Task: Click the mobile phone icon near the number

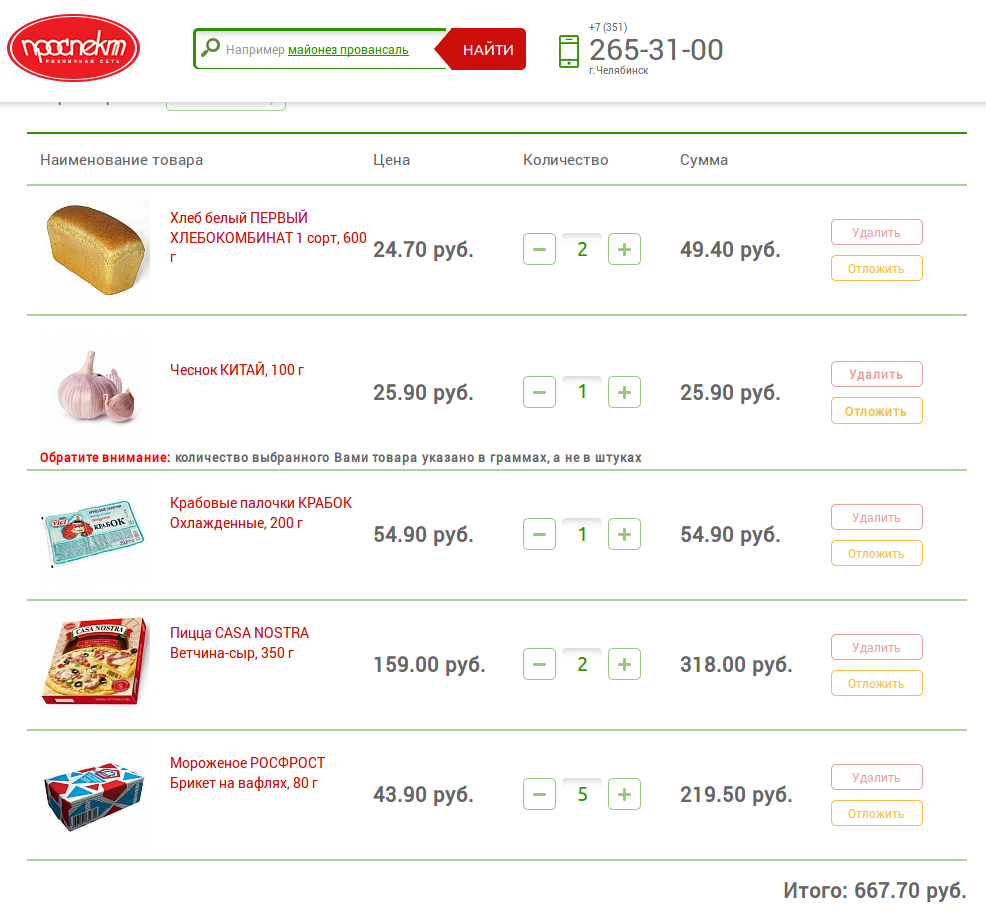Action: point(568,51)
